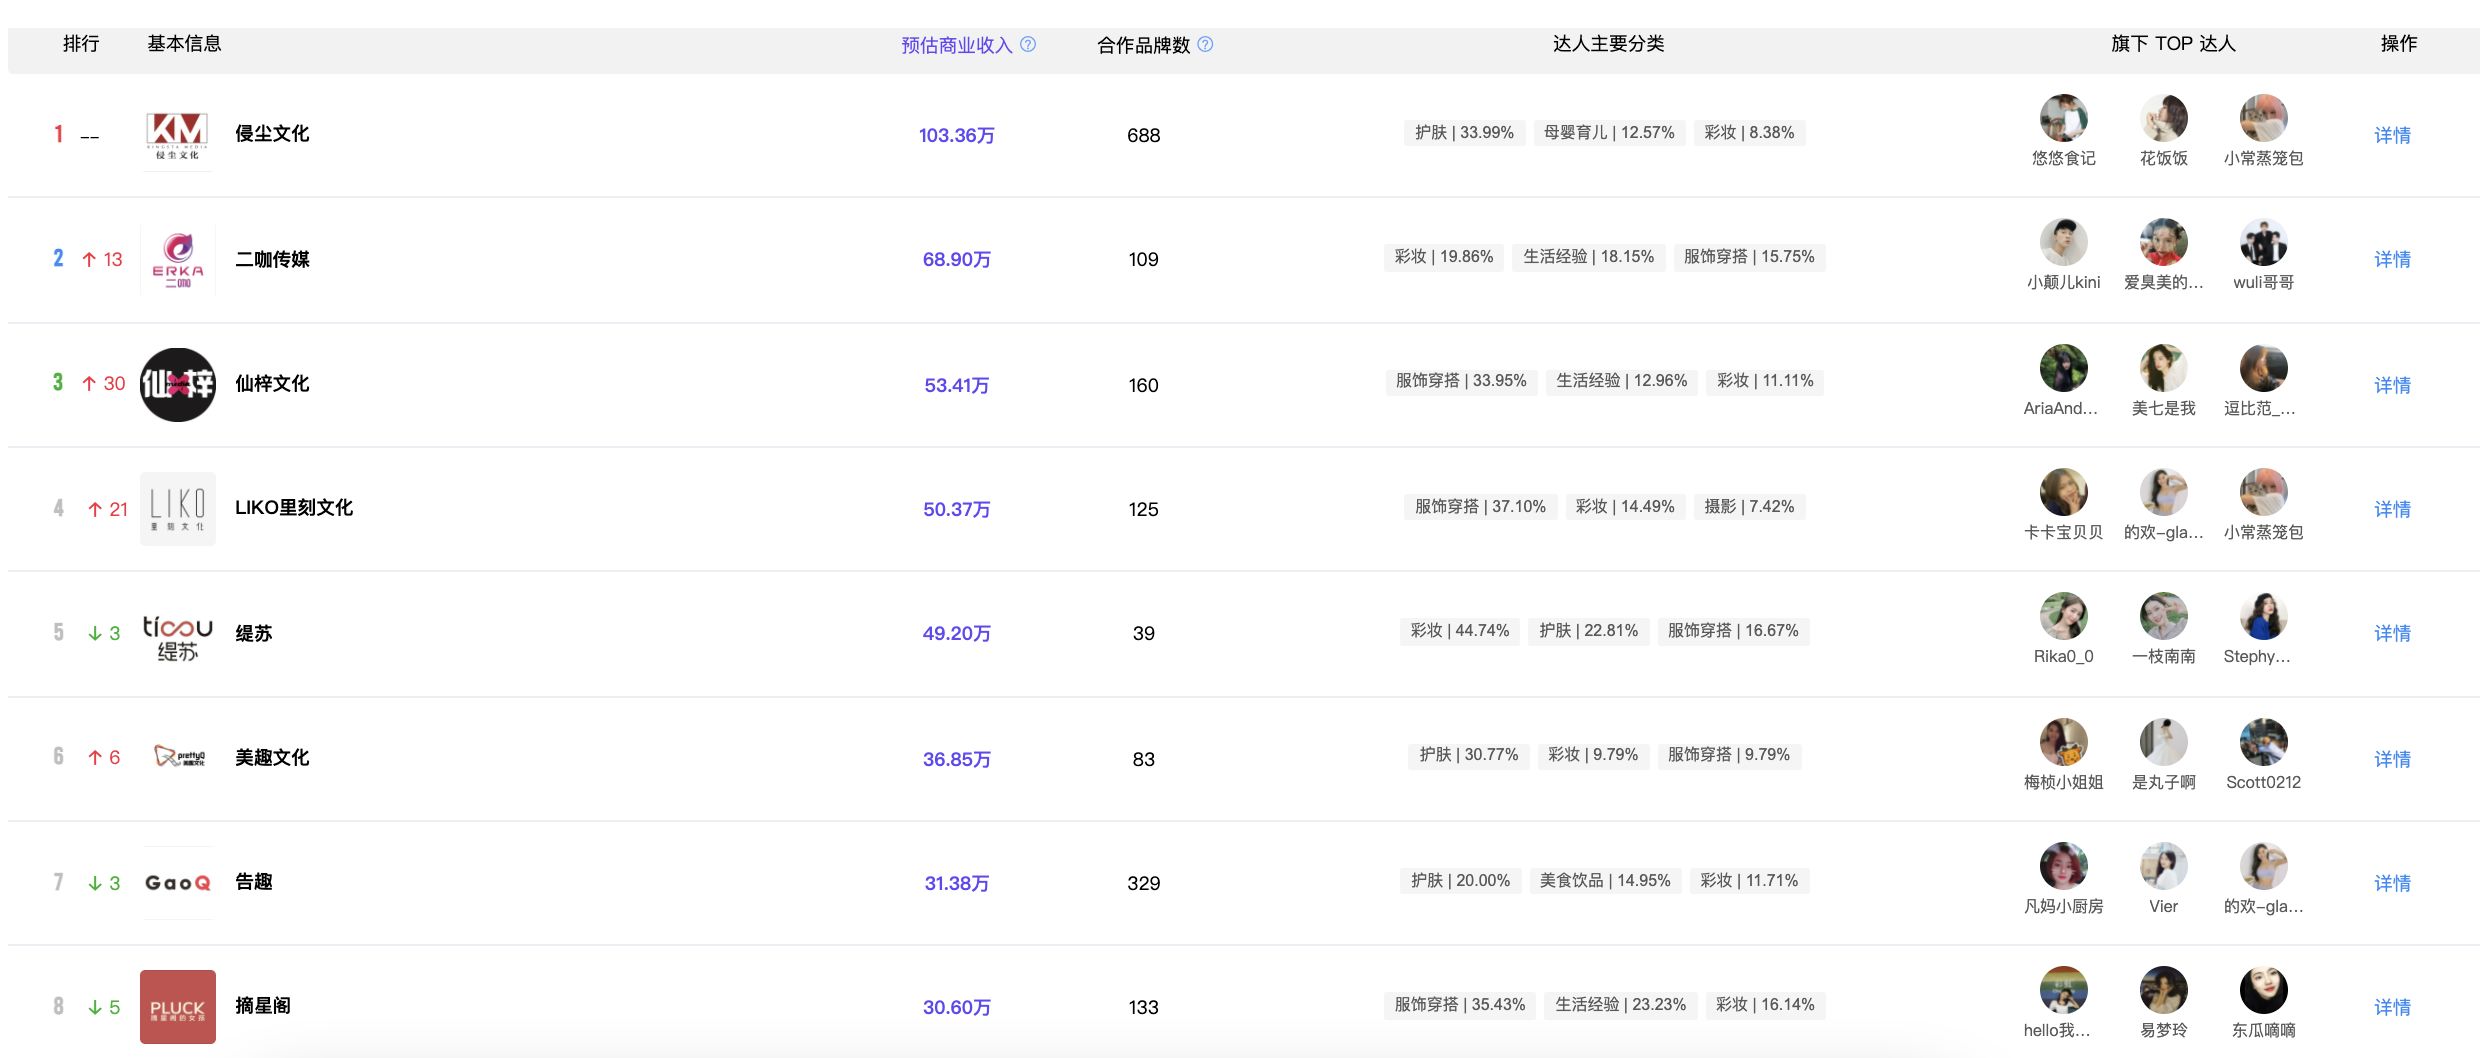This screenshot has width=2480, height=1058.
Task: Click the help icon beside 合作品牌数
Action: coord(1205,44)
